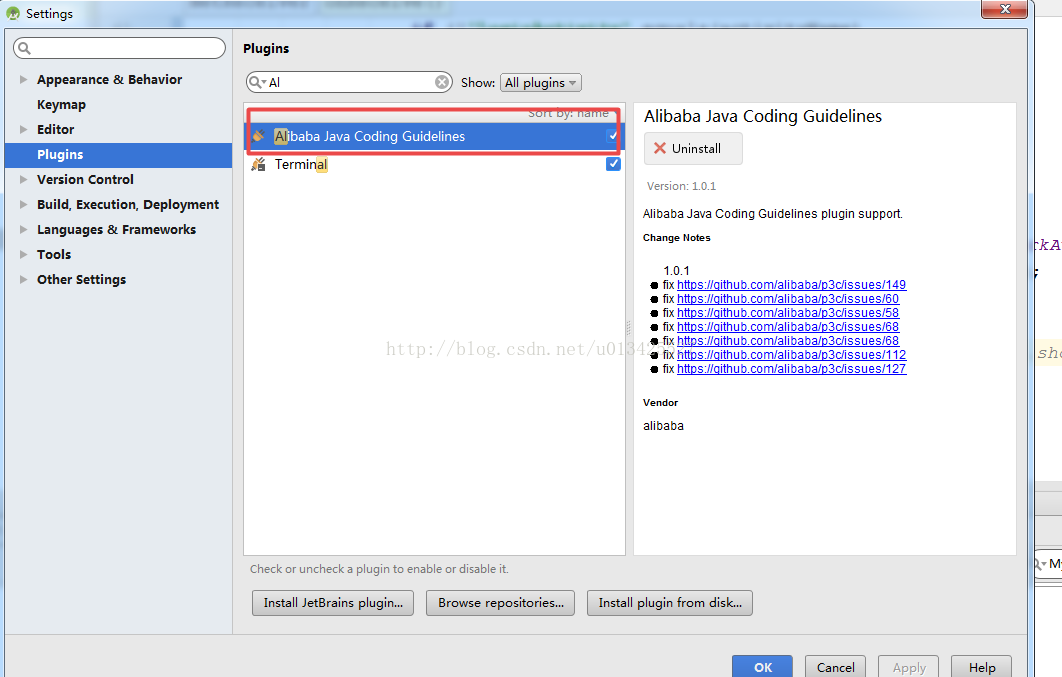Viewport: 1062px width, 677px height.
Task: Disable the Alibaba Java Coding Guidelines plugin
Action: pyautogui.click(x=613, y=136)
